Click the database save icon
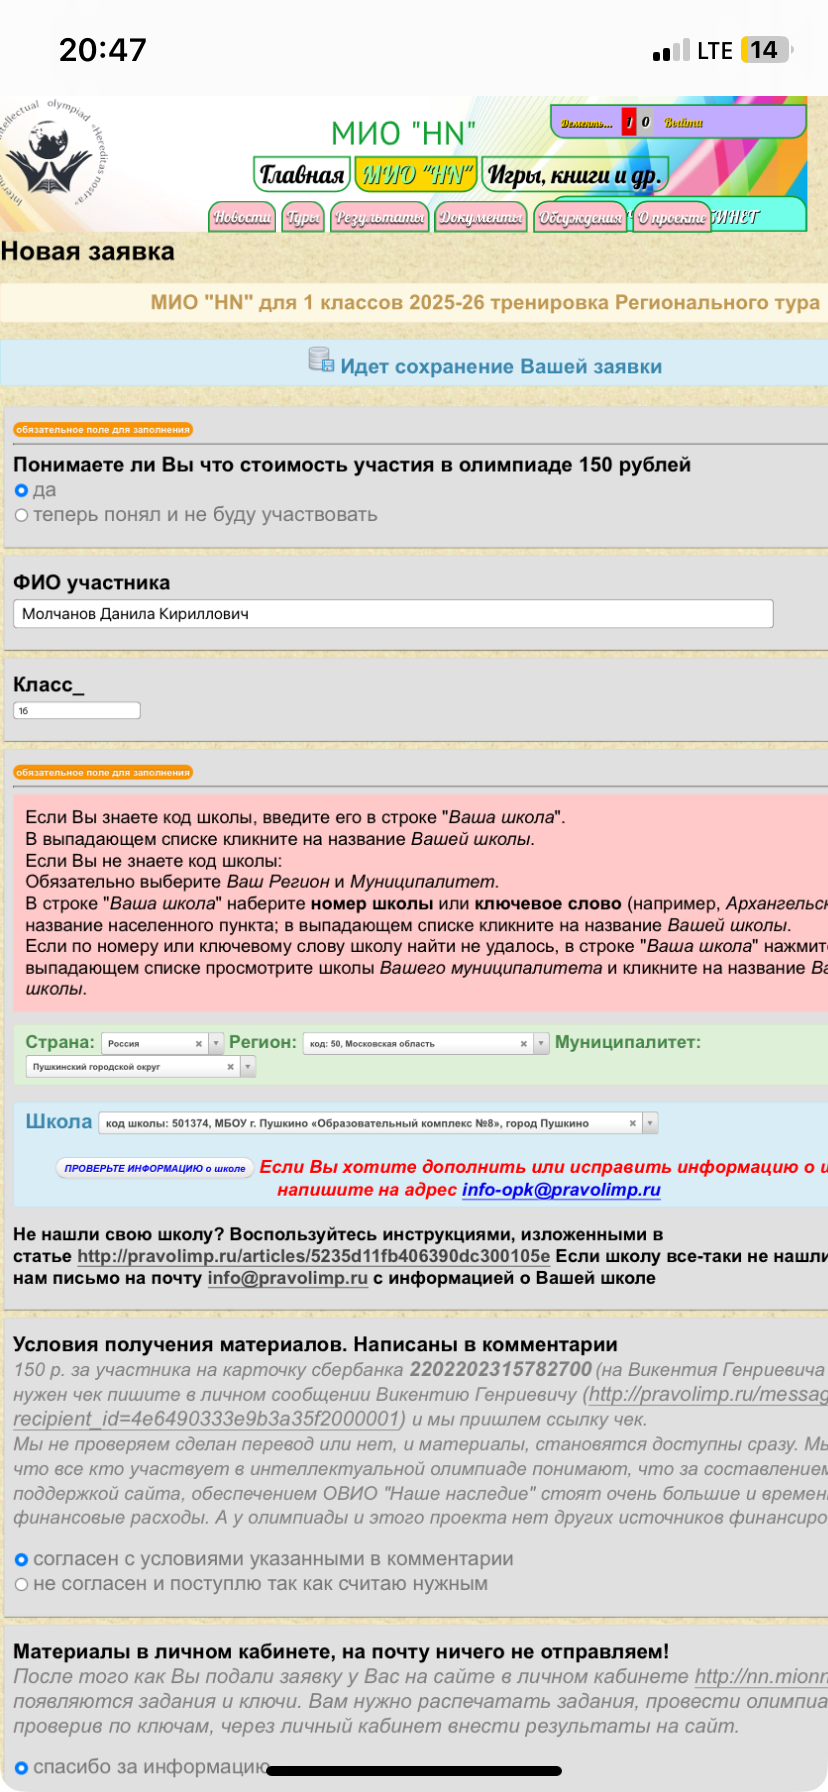Screen dimensions: 828x1792 click(321, 360)
